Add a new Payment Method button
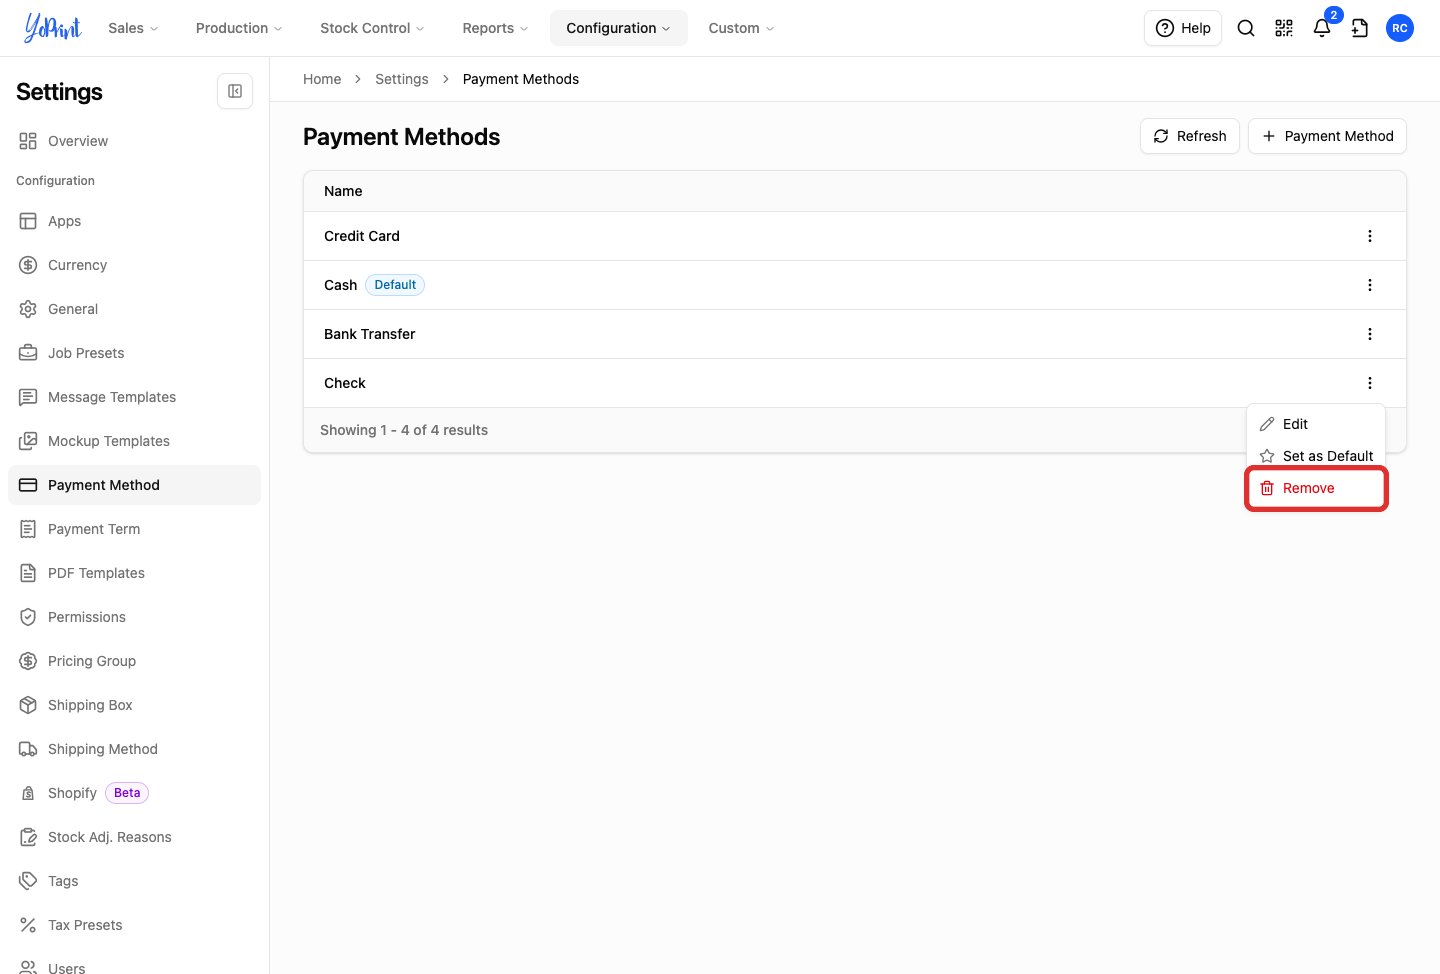This screenshot has width=1440, height=974. 1327,136
